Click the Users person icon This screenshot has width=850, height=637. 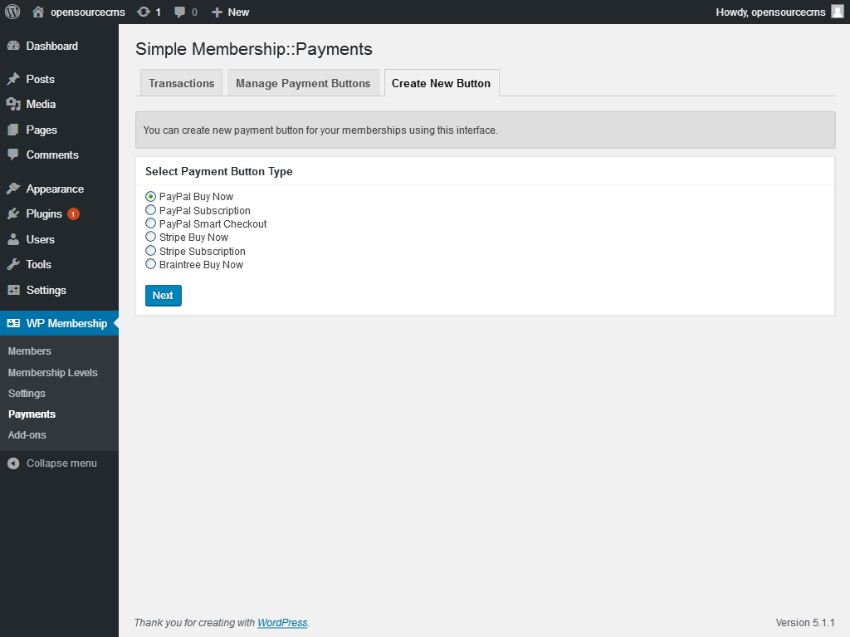[14, 239]
